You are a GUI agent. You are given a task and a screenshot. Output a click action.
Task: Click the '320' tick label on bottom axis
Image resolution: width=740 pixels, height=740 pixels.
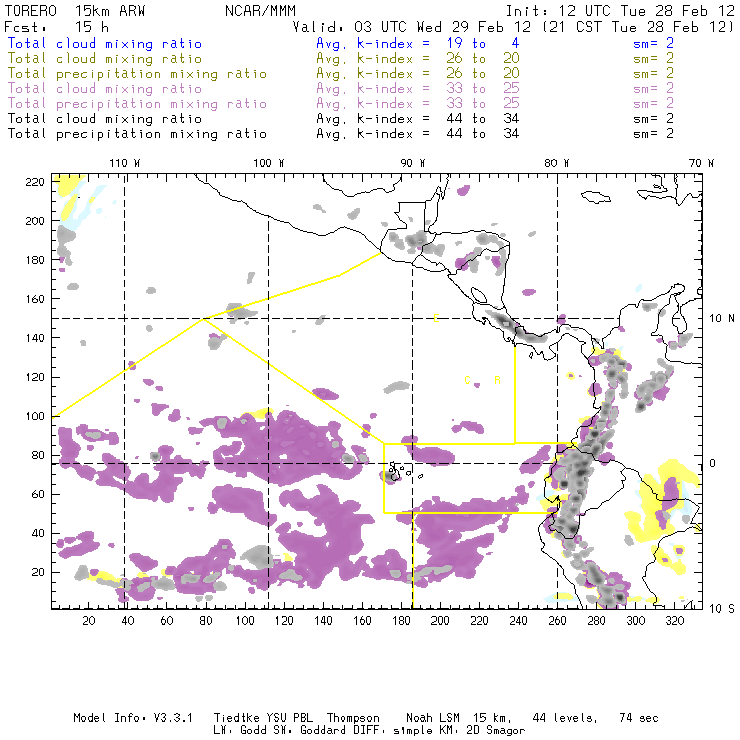pos(674,621)
